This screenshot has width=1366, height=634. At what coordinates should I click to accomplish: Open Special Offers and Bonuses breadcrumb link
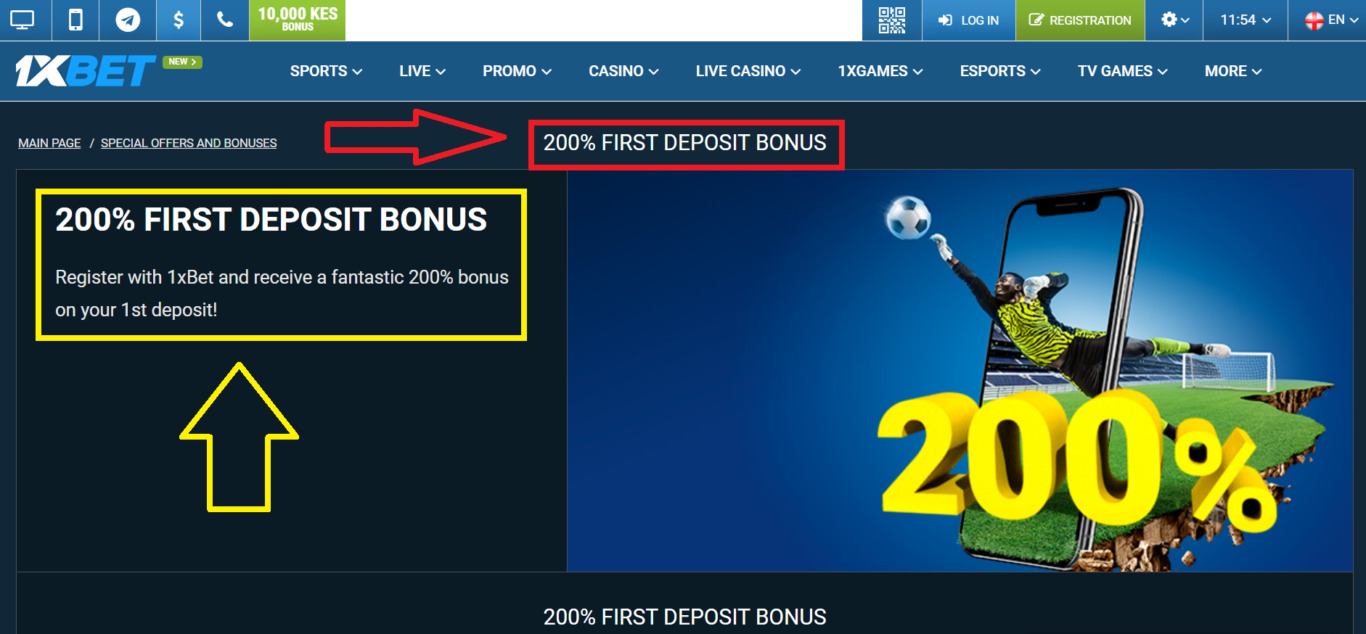[x=189, y=143]
